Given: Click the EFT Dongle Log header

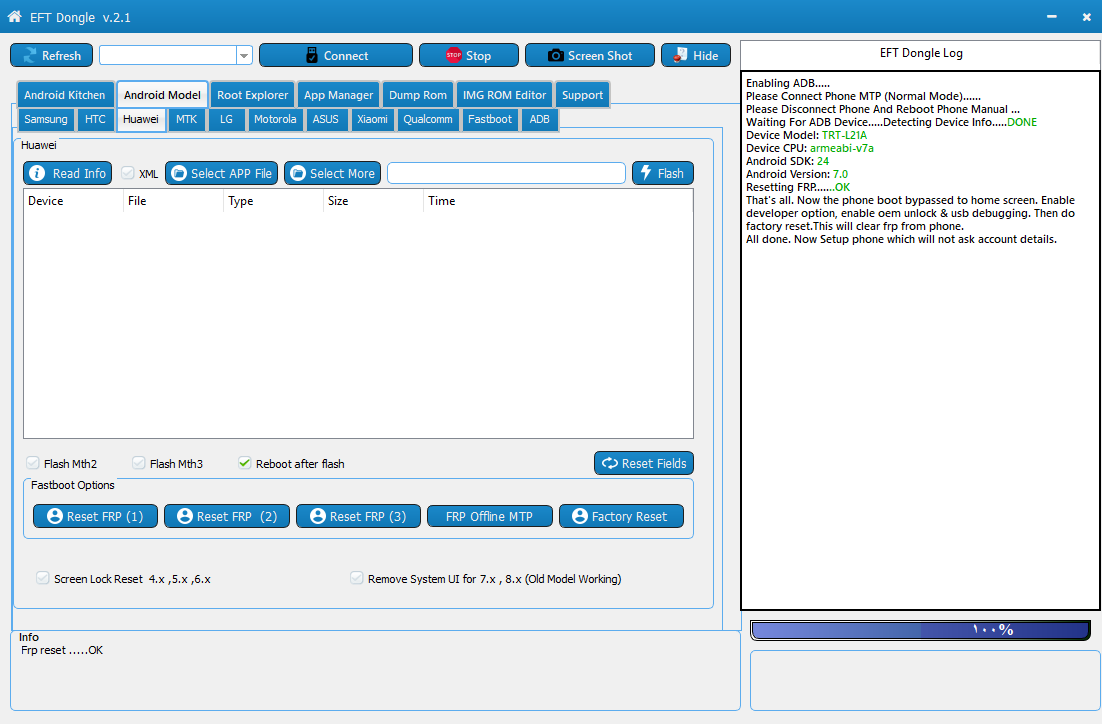Looking at the screenshot, I should [921, 53].
